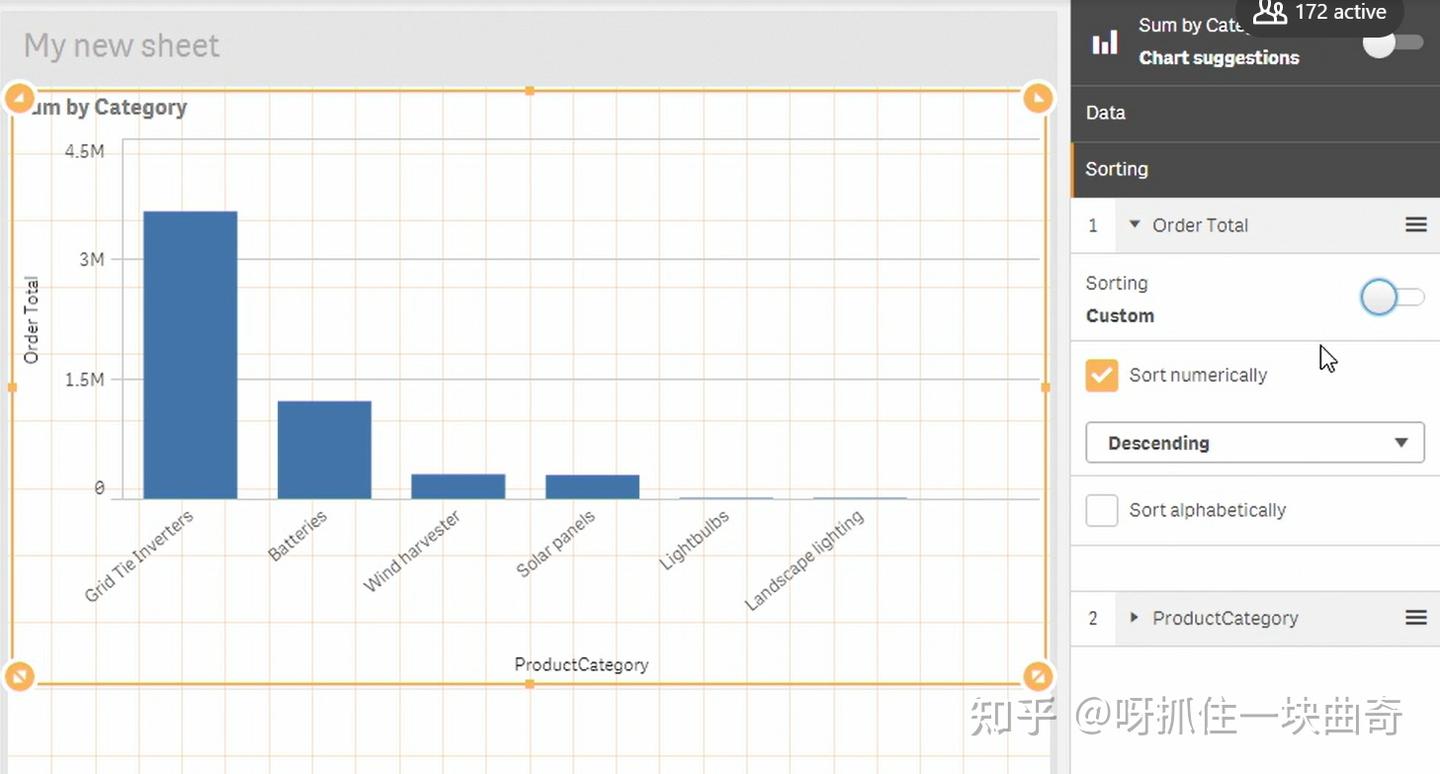Click the 3M y-axis value
This screenshot has width=1440, height=774.
[x=92, y=259]
